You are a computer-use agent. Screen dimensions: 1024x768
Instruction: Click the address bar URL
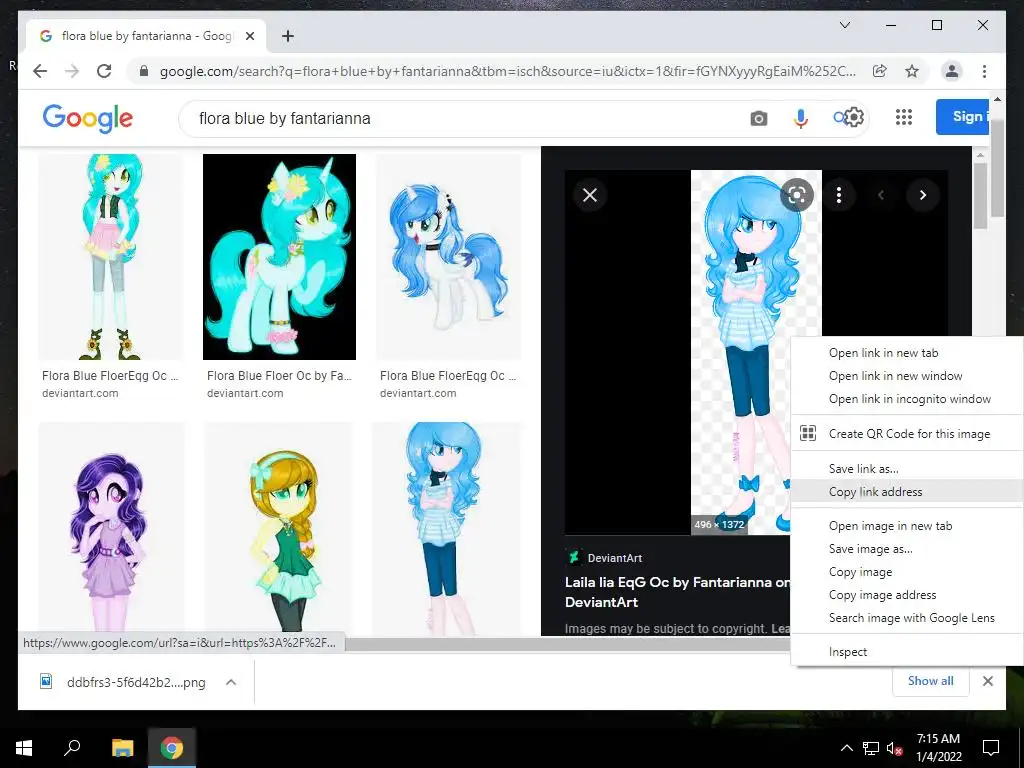pos(507,71)
